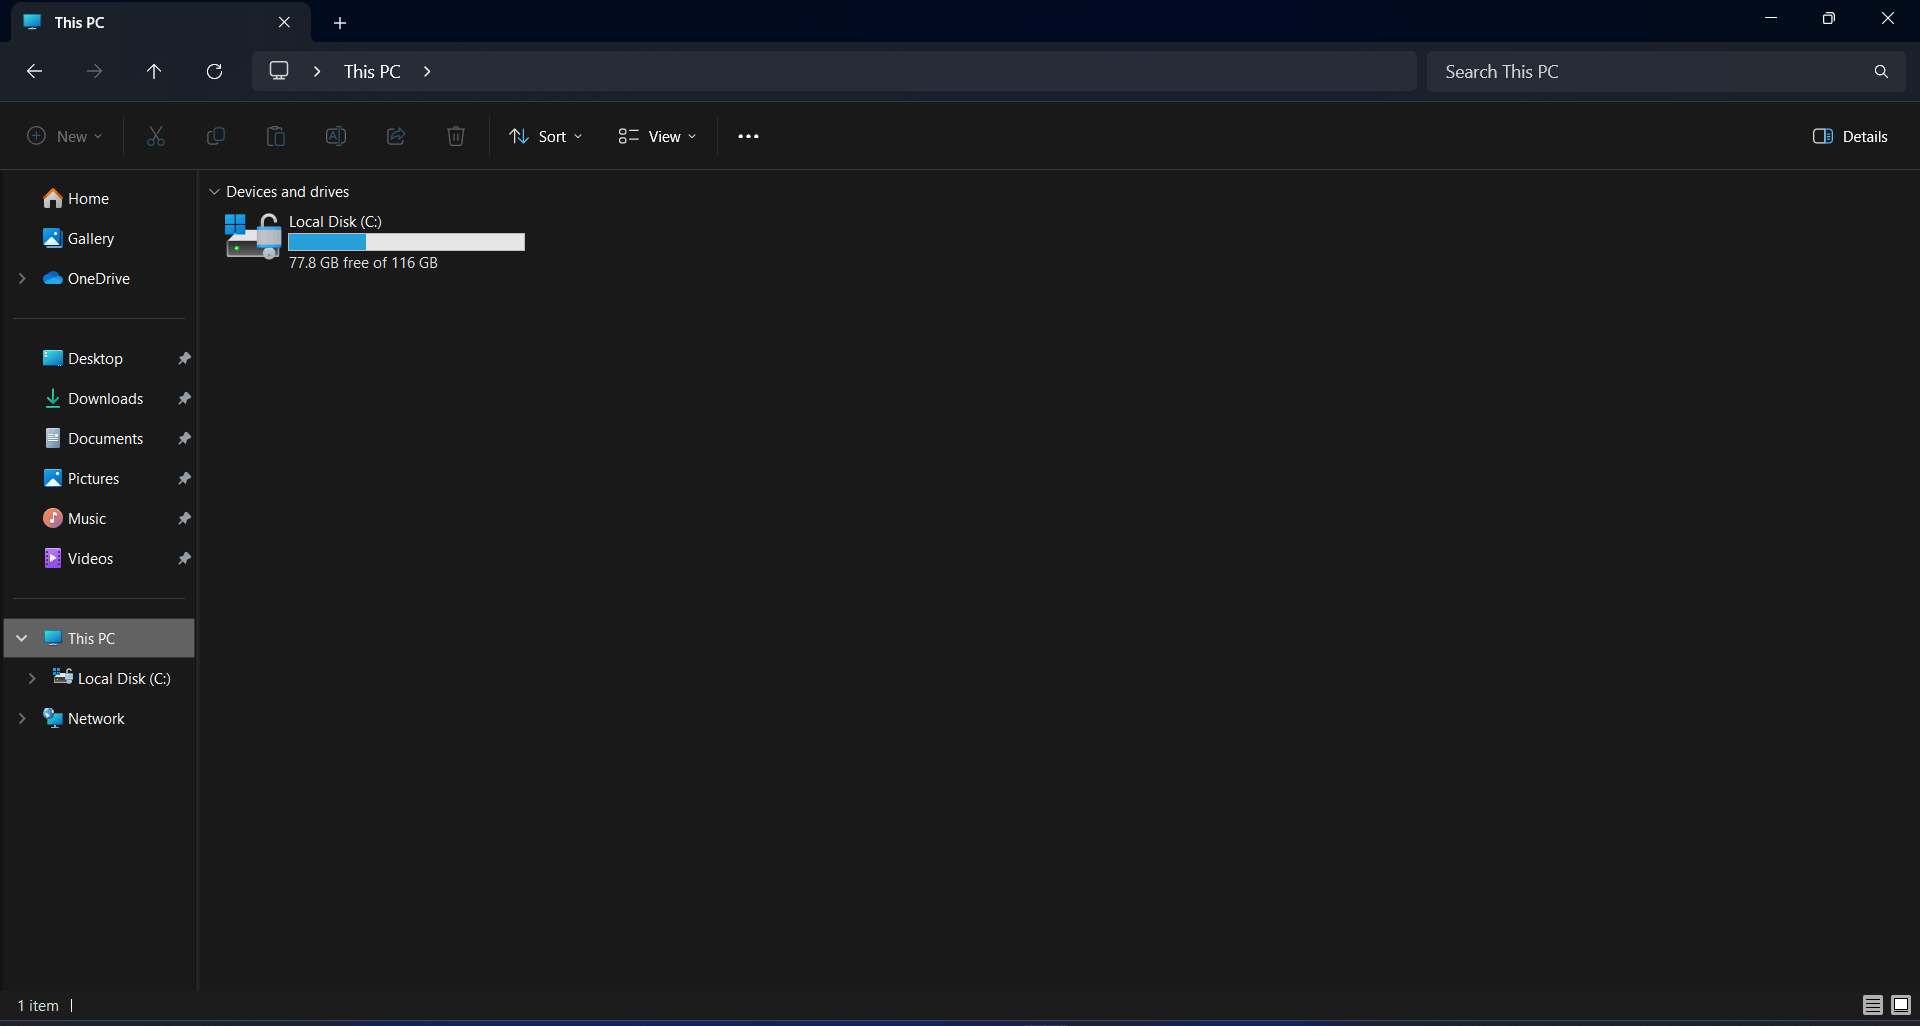Expand the Network tree node
The width and height of the screenshot is (1920, 1026).
point(22,718)
